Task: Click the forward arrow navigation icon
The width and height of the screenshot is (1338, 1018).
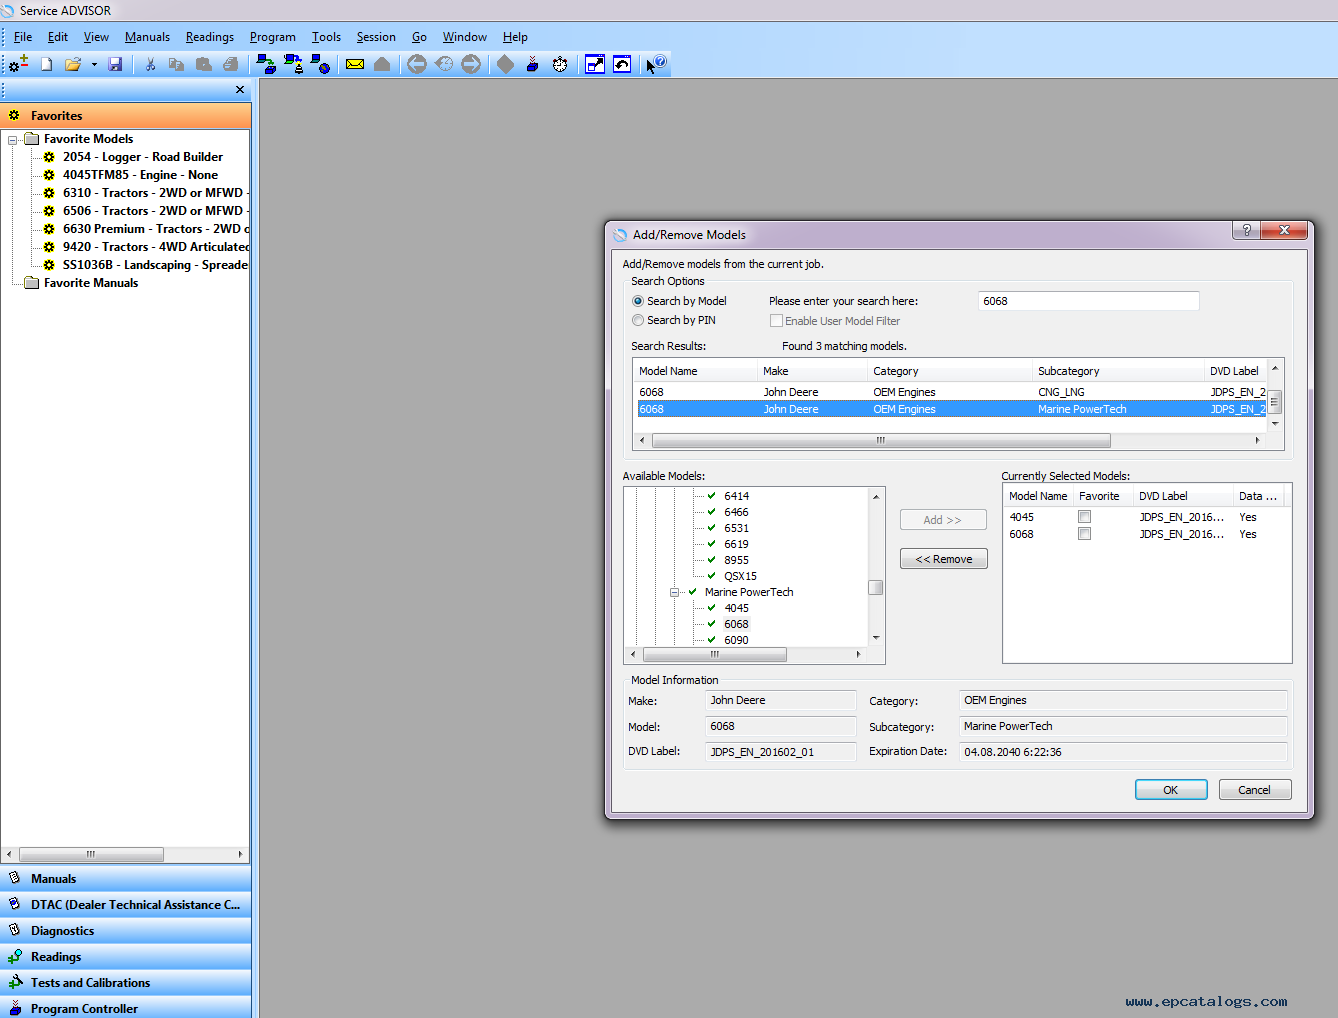Action: (471, 64)
